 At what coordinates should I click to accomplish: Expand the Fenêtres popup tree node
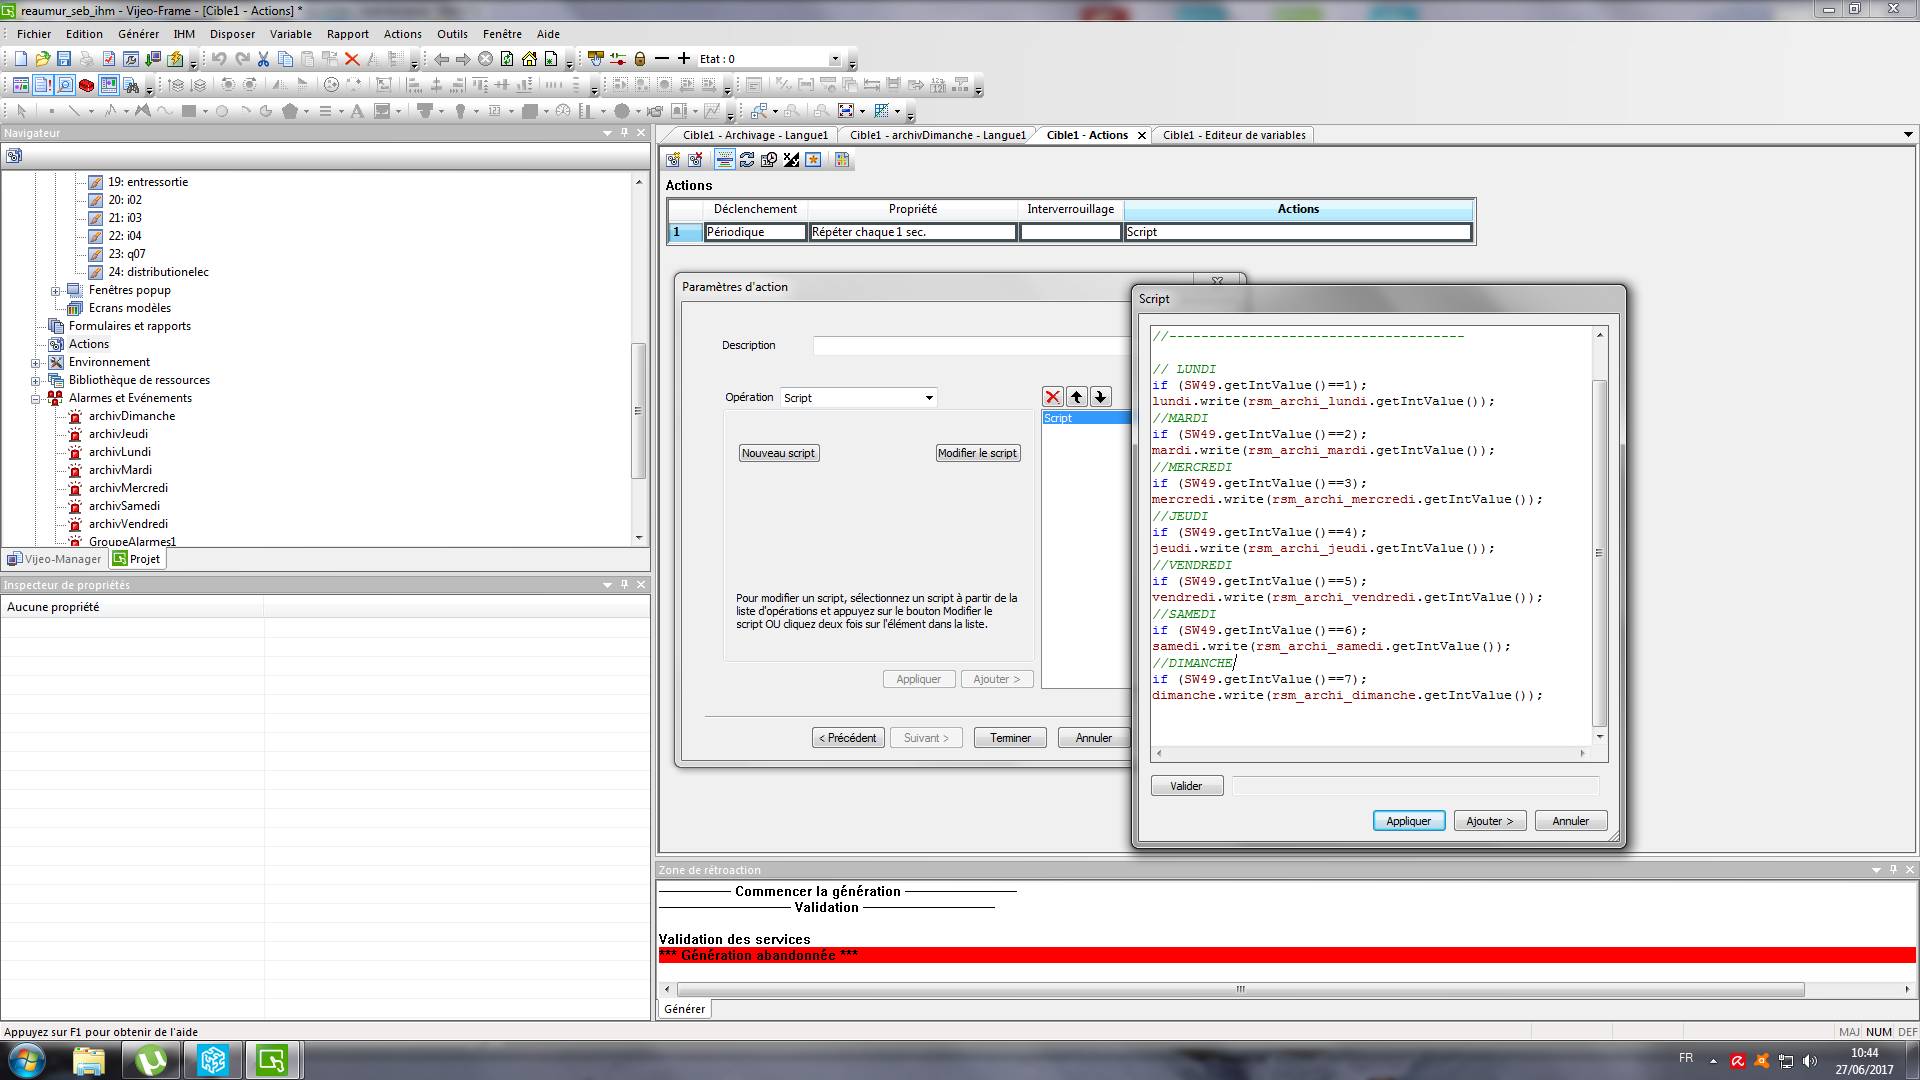[x=56, y=291]
